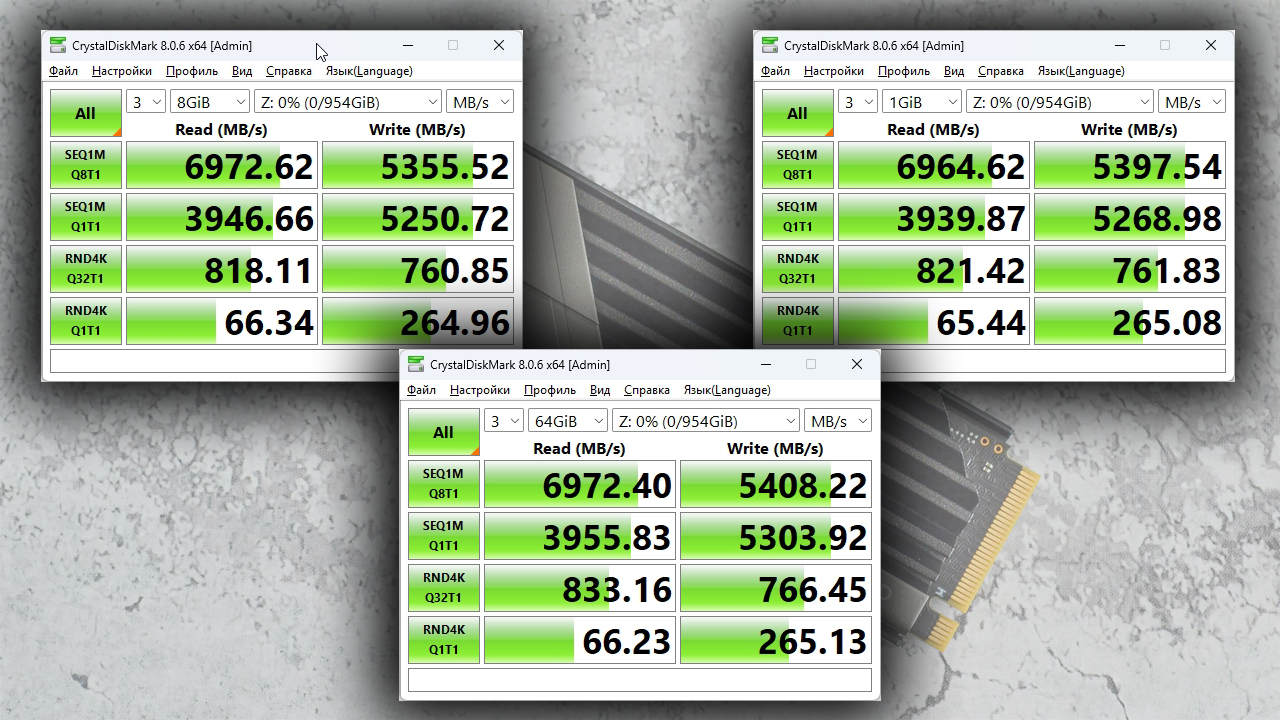Open Профиль menu in the 8GiB window
Screen dimensions: 1280x720
tap(192, 71)
